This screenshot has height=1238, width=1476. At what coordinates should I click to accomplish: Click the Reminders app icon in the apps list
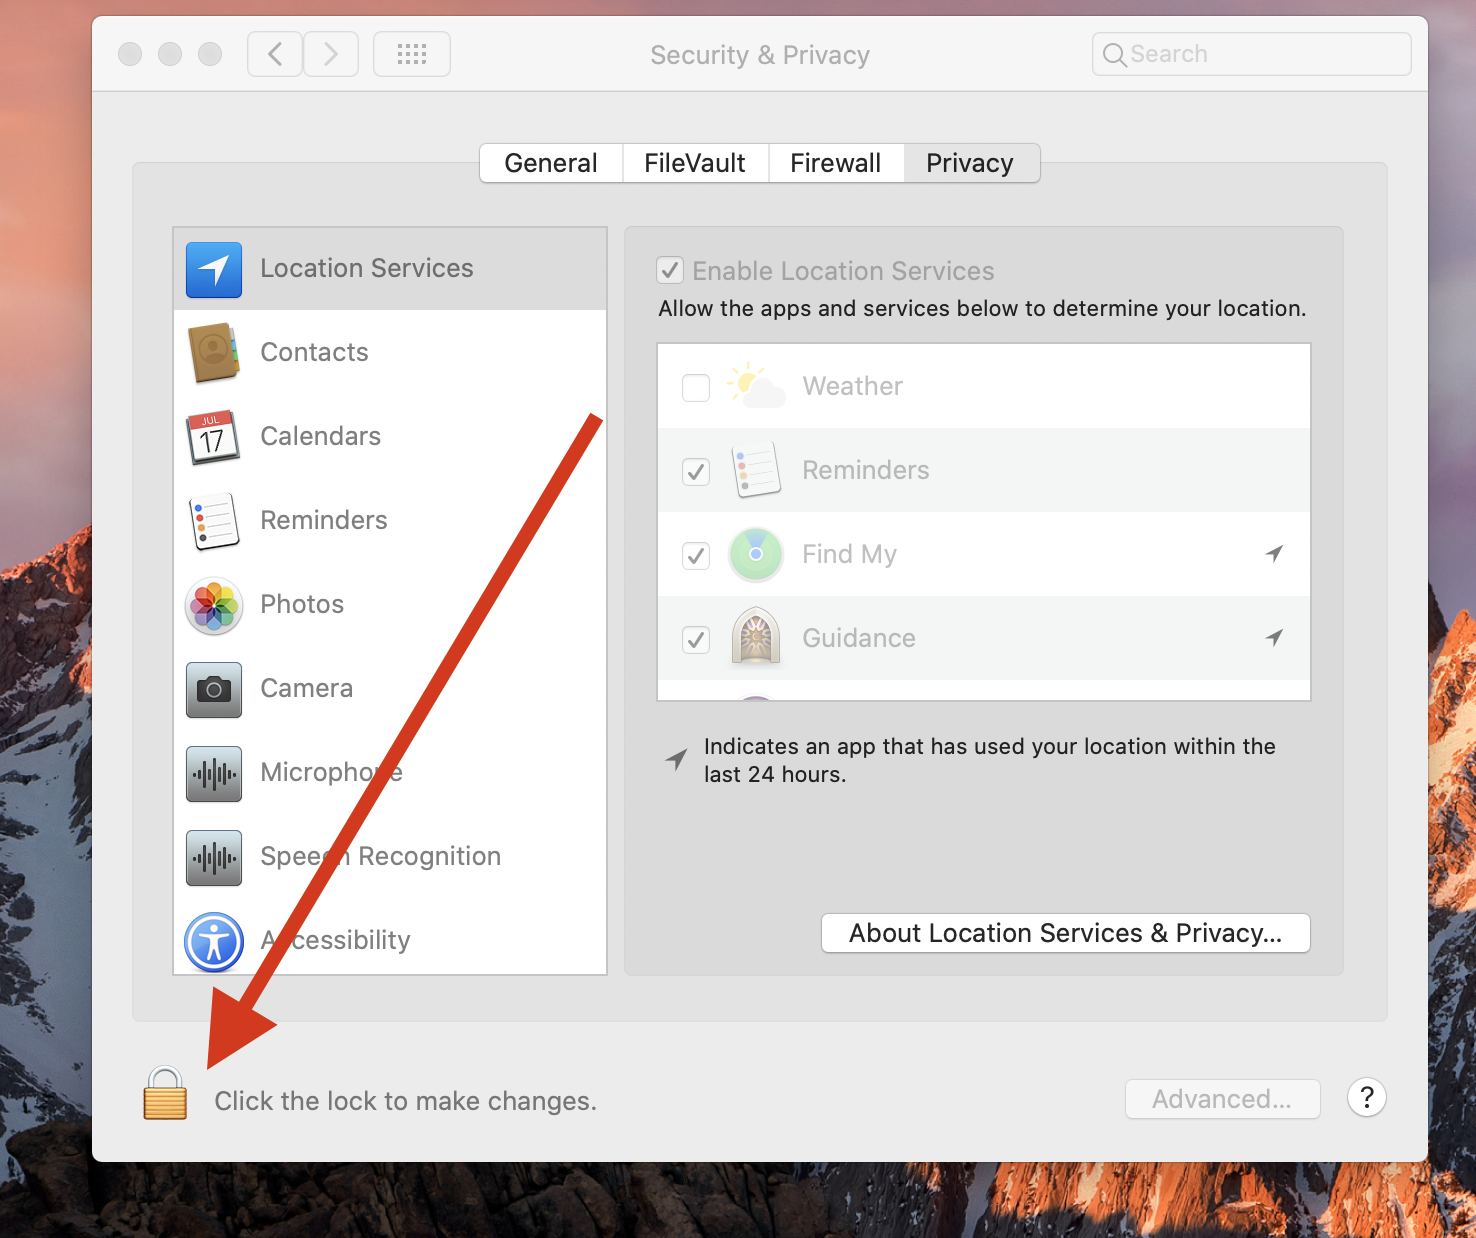tap(756, 470)
